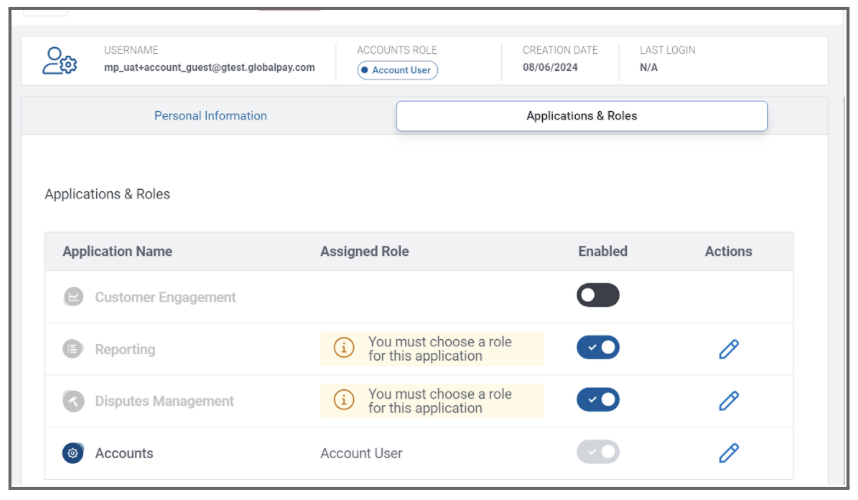The height and width of the screenshot is (500, 858).
Task: Edit the Accounts role pencil icon
Action: pyautogui.click(x=729, y=453)
